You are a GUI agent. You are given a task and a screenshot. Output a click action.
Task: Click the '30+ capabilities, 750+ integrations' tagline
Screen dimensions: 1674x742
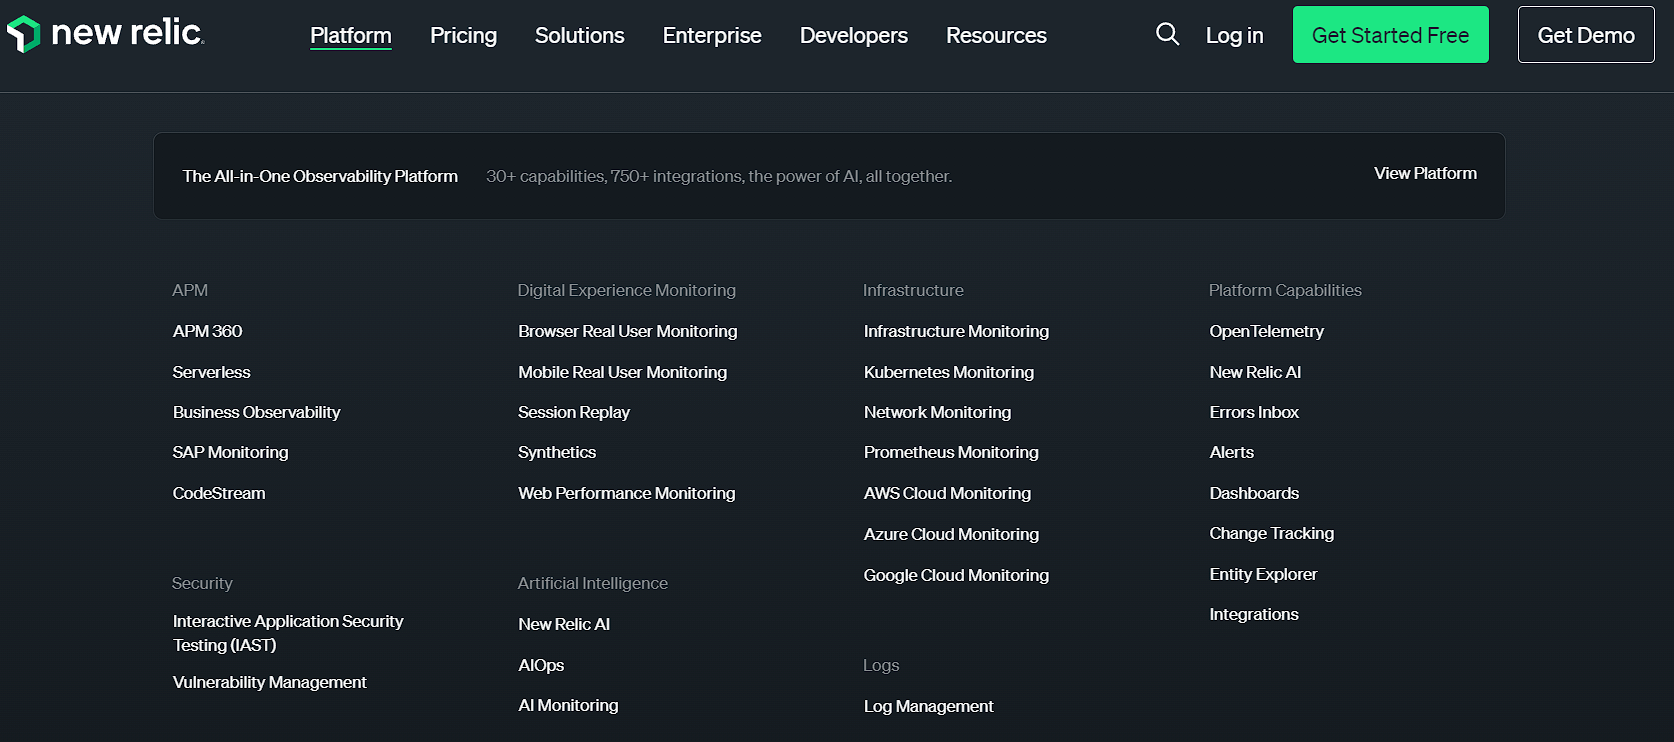point(719,176)
